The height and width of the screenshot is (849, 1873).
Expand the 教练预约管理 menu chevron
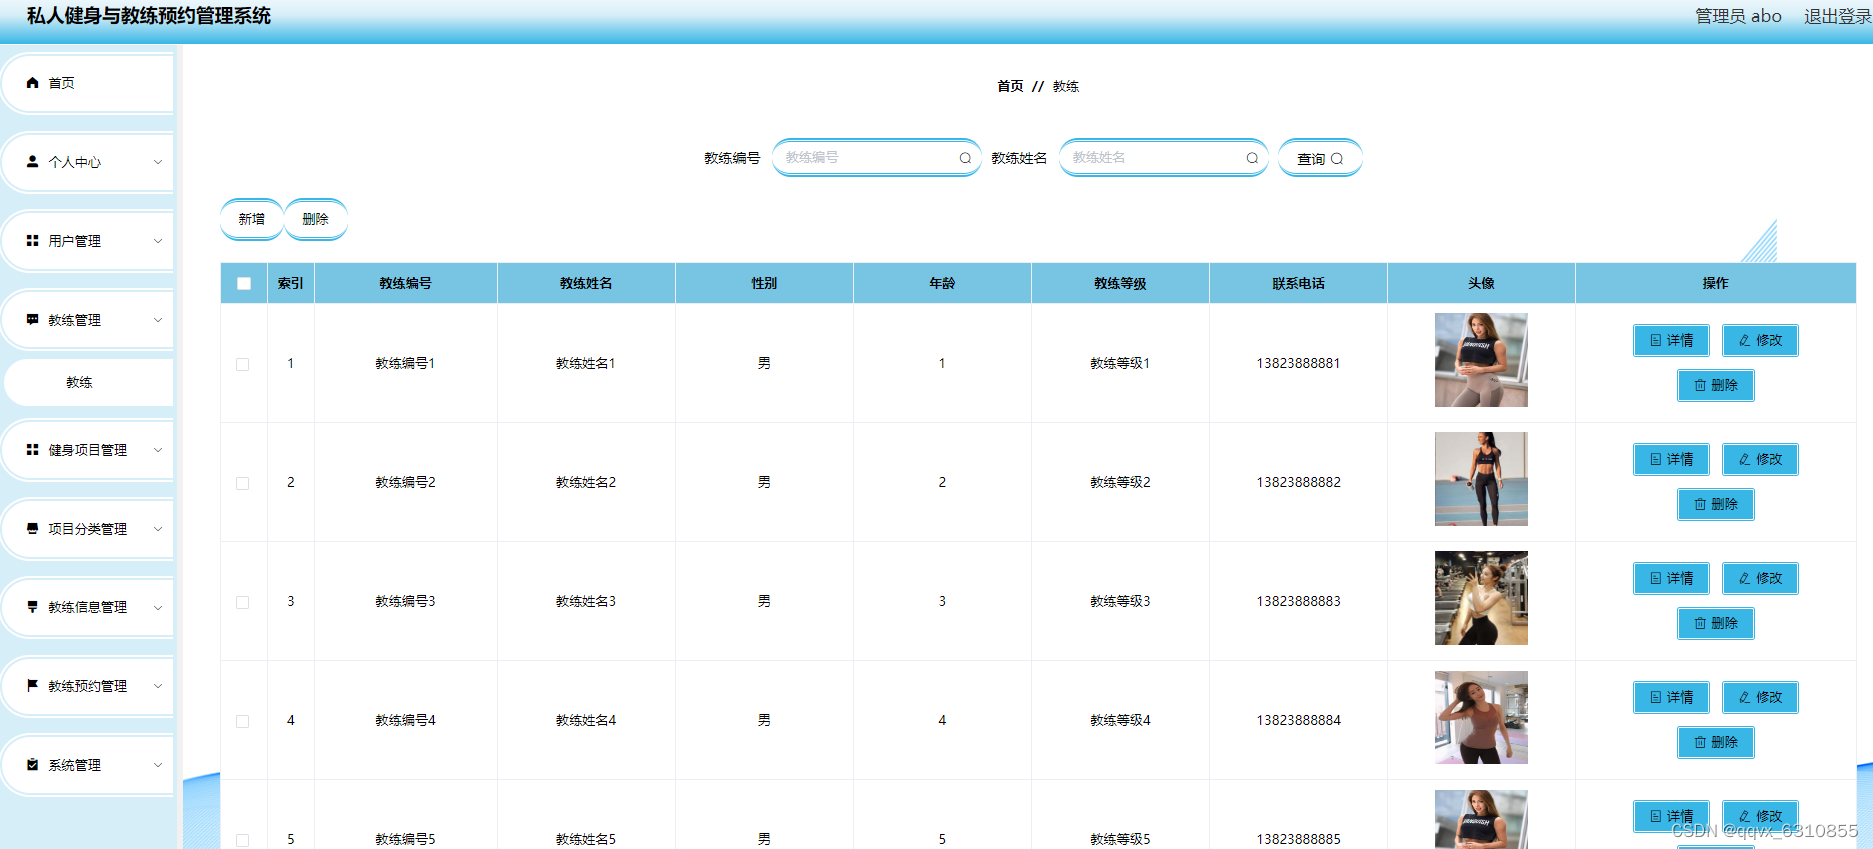pos(158,686)
